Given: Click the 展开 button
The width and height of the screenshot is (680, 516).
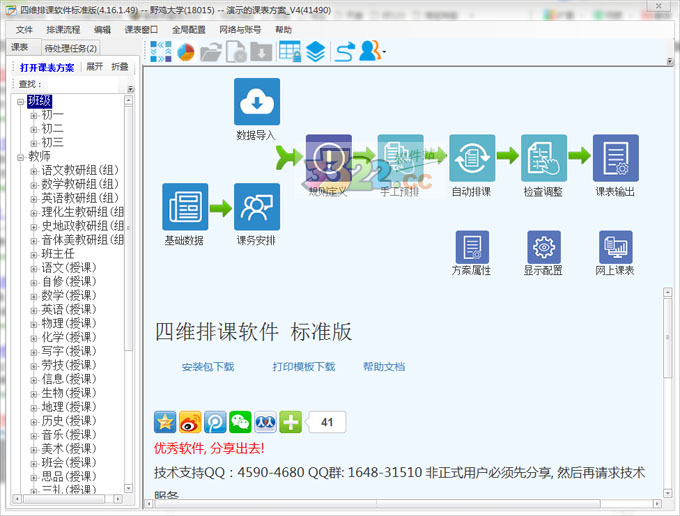Looking at the screenshot, I should pyautogui.click(x=95, y=67).
